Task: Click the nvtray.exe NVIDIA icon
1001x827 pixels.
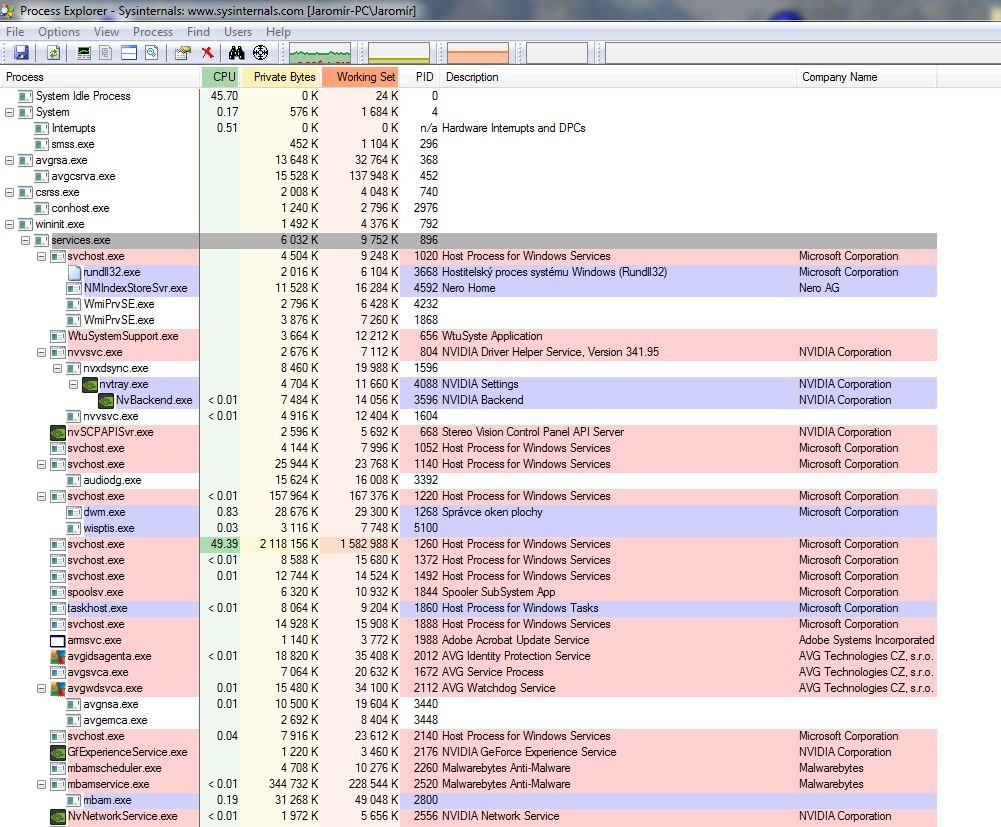Action: 90,384
